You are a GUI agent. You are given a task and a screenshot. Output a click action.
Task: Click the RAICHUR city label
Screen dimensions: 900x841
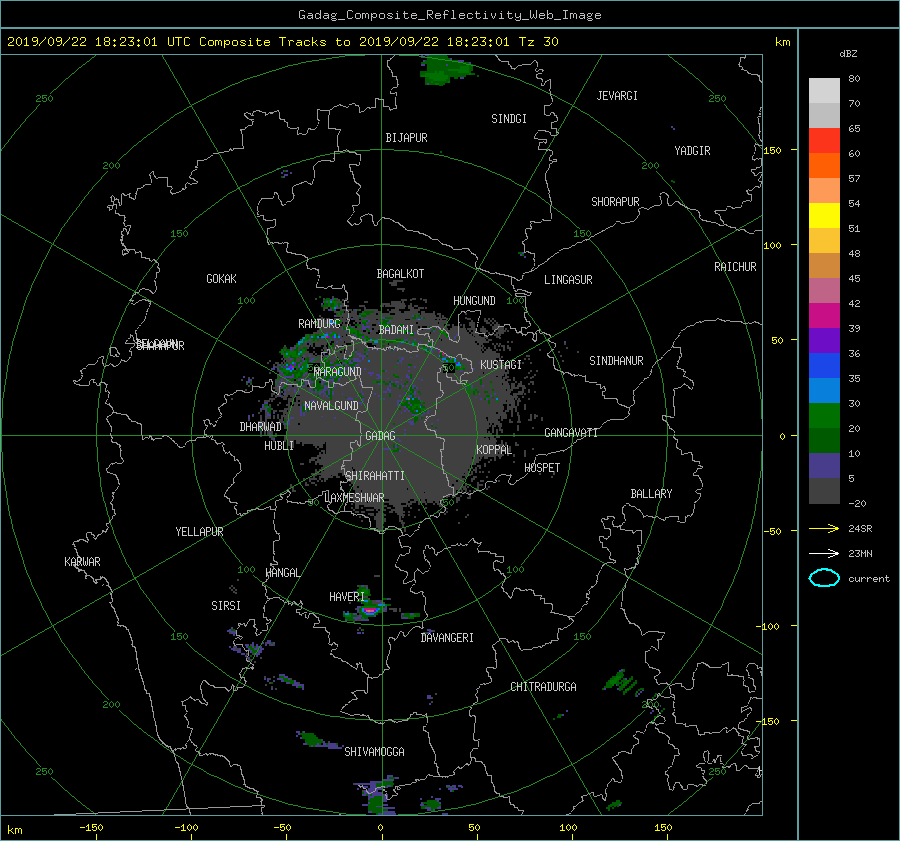(735, 267)
